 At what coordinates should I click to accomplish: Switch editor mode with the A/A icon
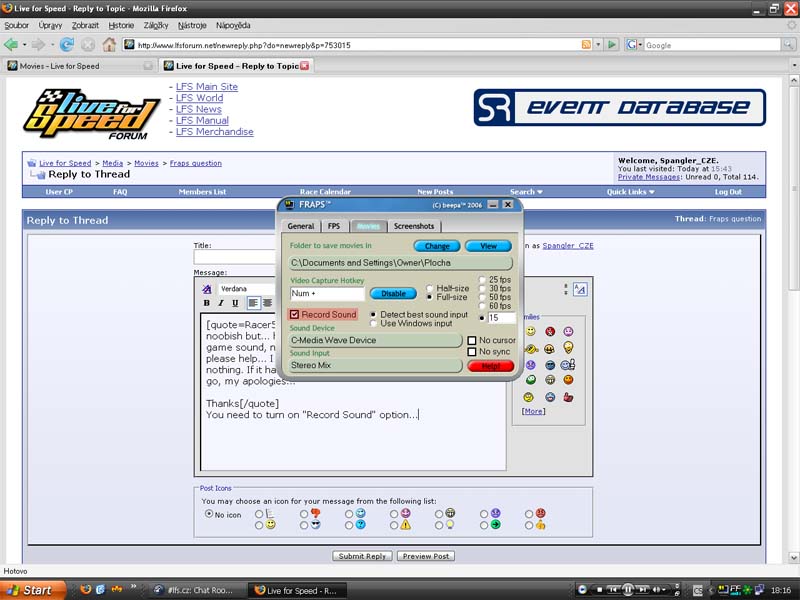tap(580, 289)
